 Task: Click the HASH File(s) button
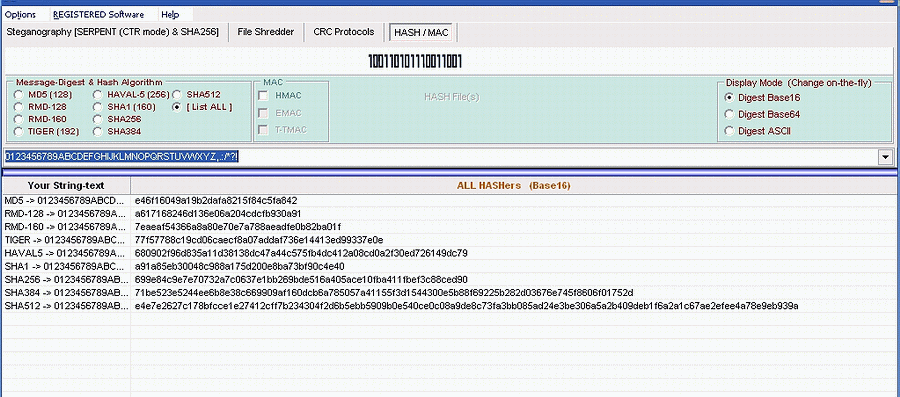[451, 97]
